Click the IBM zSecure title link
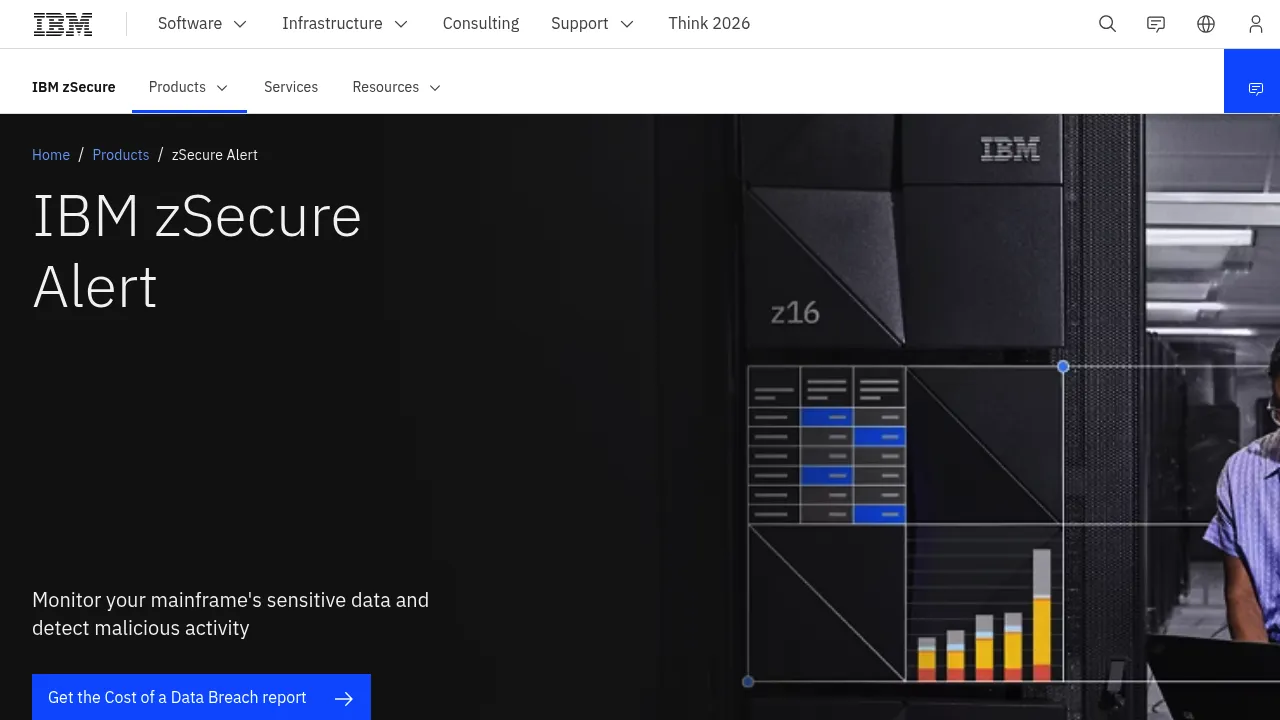Screen dimensions: 1280x720 coord(74,87)
